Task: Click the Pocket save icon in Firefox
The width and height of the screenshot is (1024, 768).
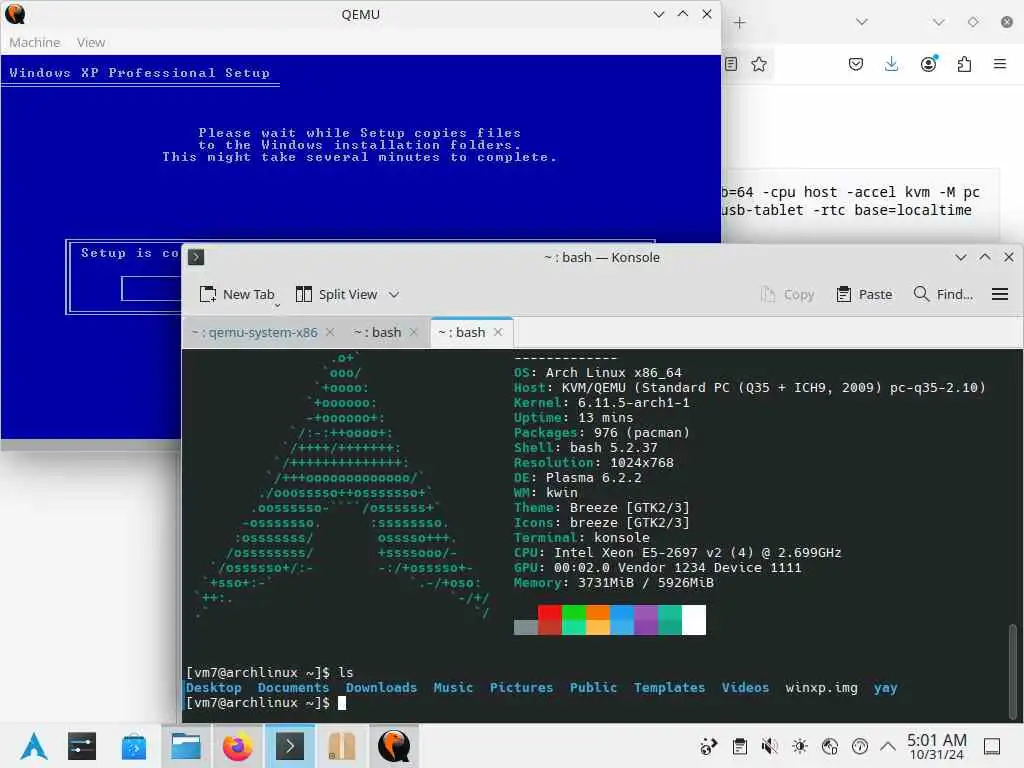Action: pos(856,64)
